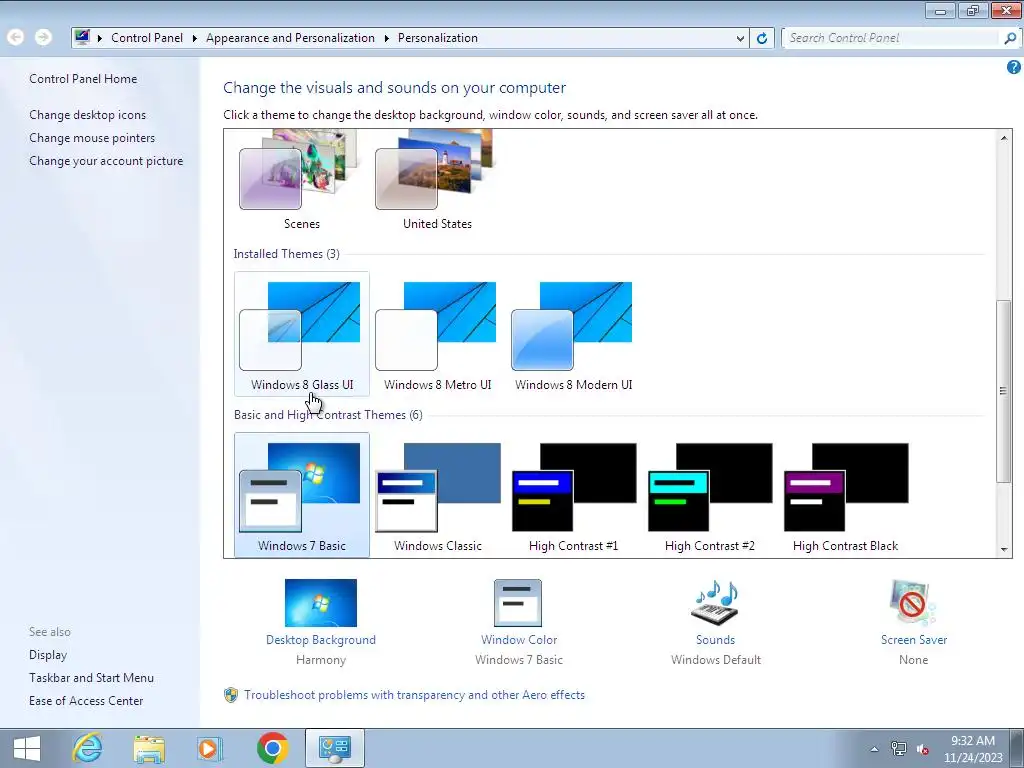Open Change desktop icons link

tap(88, 115)
